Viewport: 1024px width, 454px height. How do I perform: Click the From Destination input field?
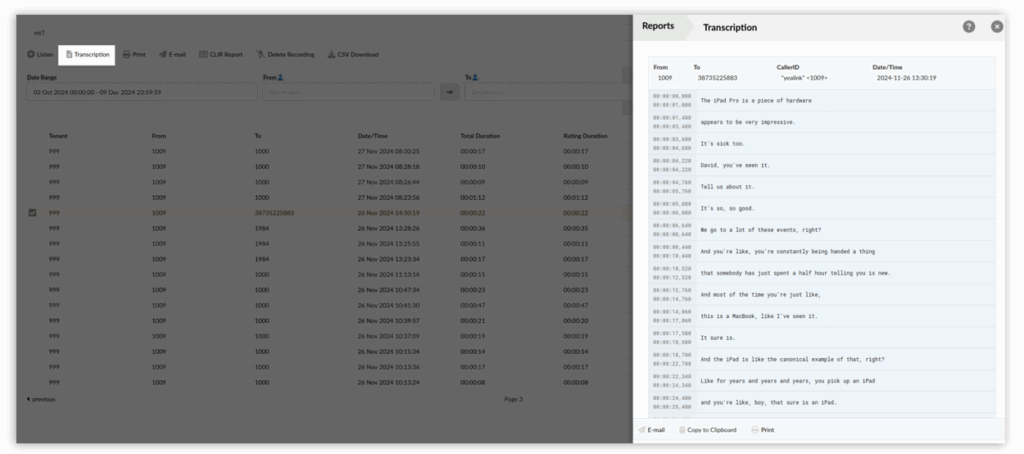(x=349, y=92)
